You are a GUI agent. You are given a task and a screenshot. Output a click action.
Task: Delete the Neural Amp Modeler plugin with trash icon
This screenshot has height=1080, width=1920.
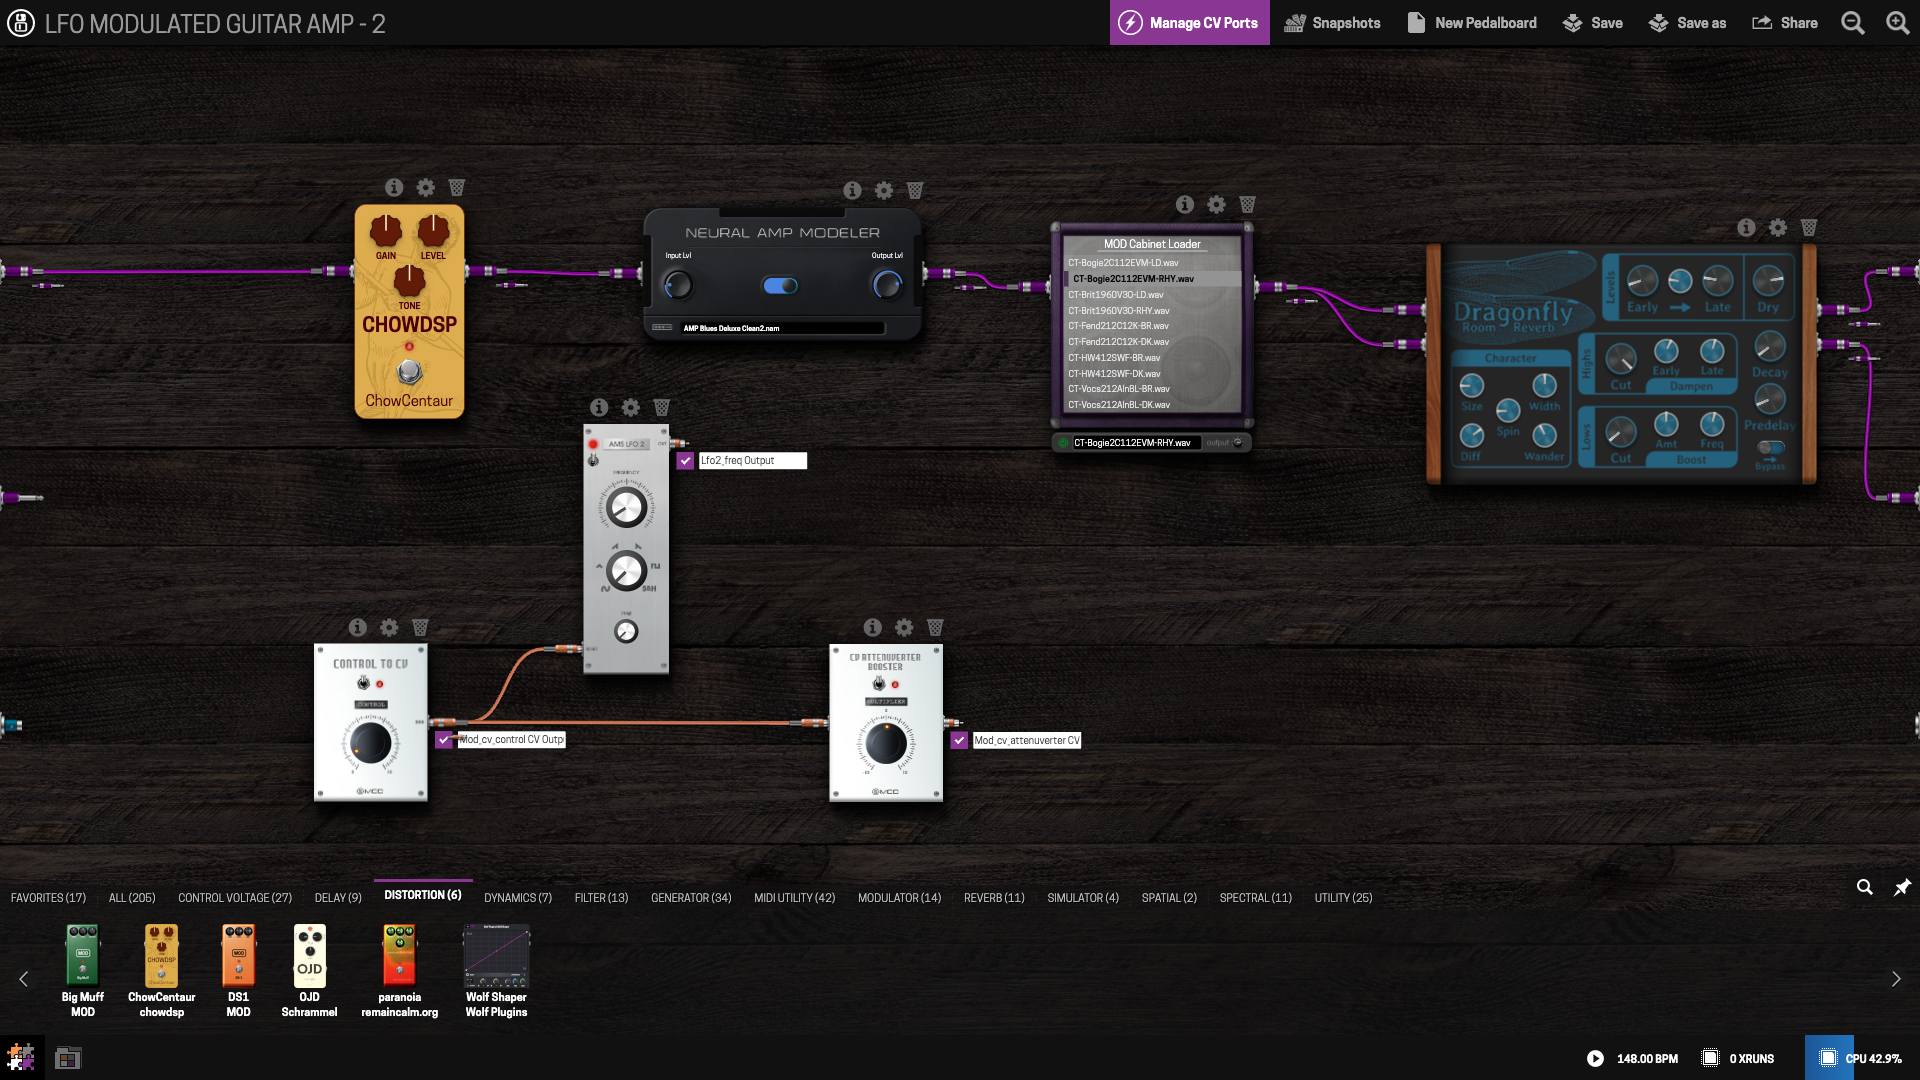pyautogui.click(x=915, y=190)
